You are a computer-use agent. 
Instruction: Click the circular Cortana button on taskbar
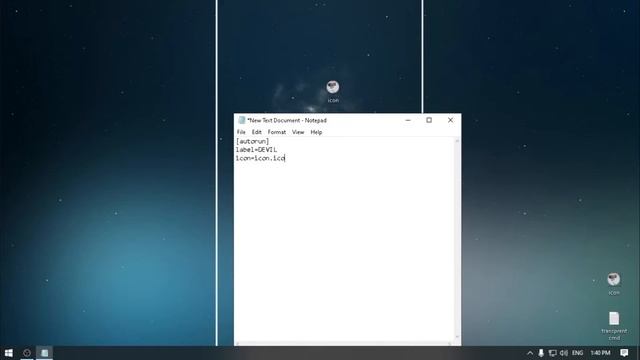(x=27, y=353)
